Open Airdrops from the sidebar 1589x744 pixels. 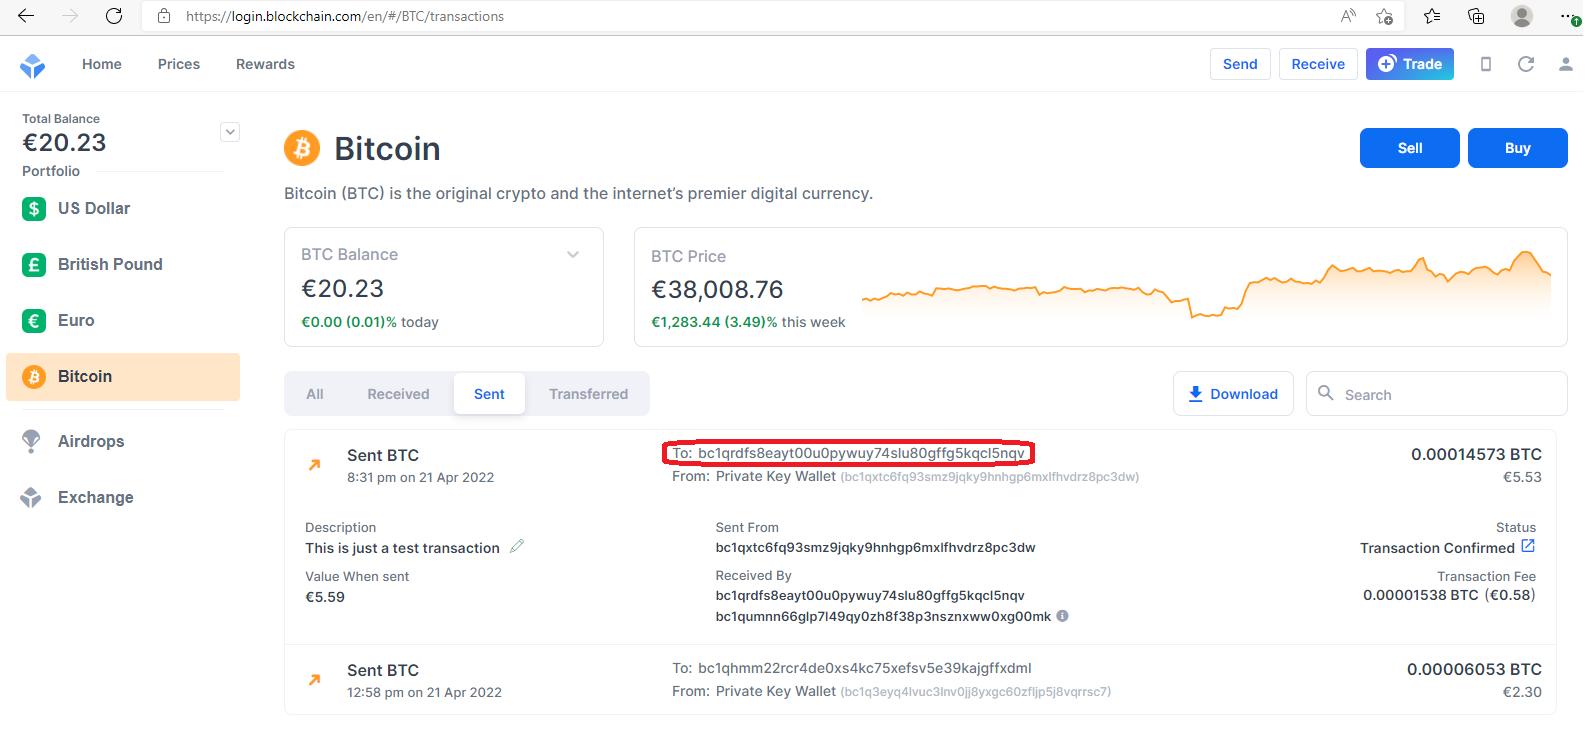click(x=90, y=442)
